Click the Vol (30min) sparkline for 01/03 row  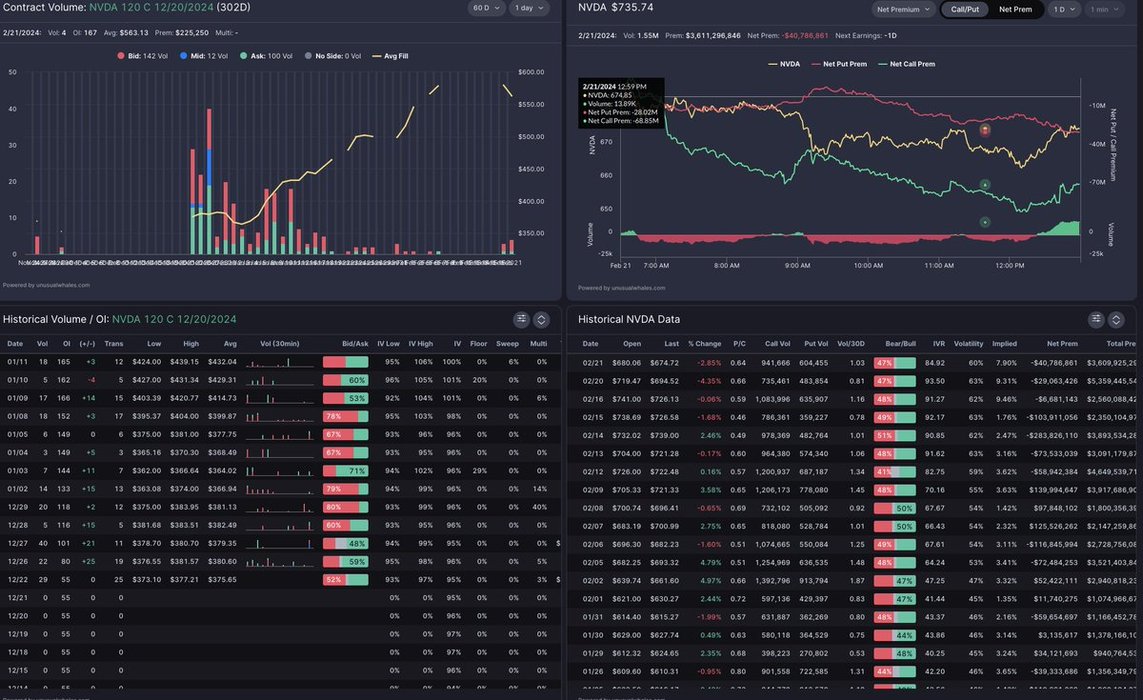tap(280, 471)
